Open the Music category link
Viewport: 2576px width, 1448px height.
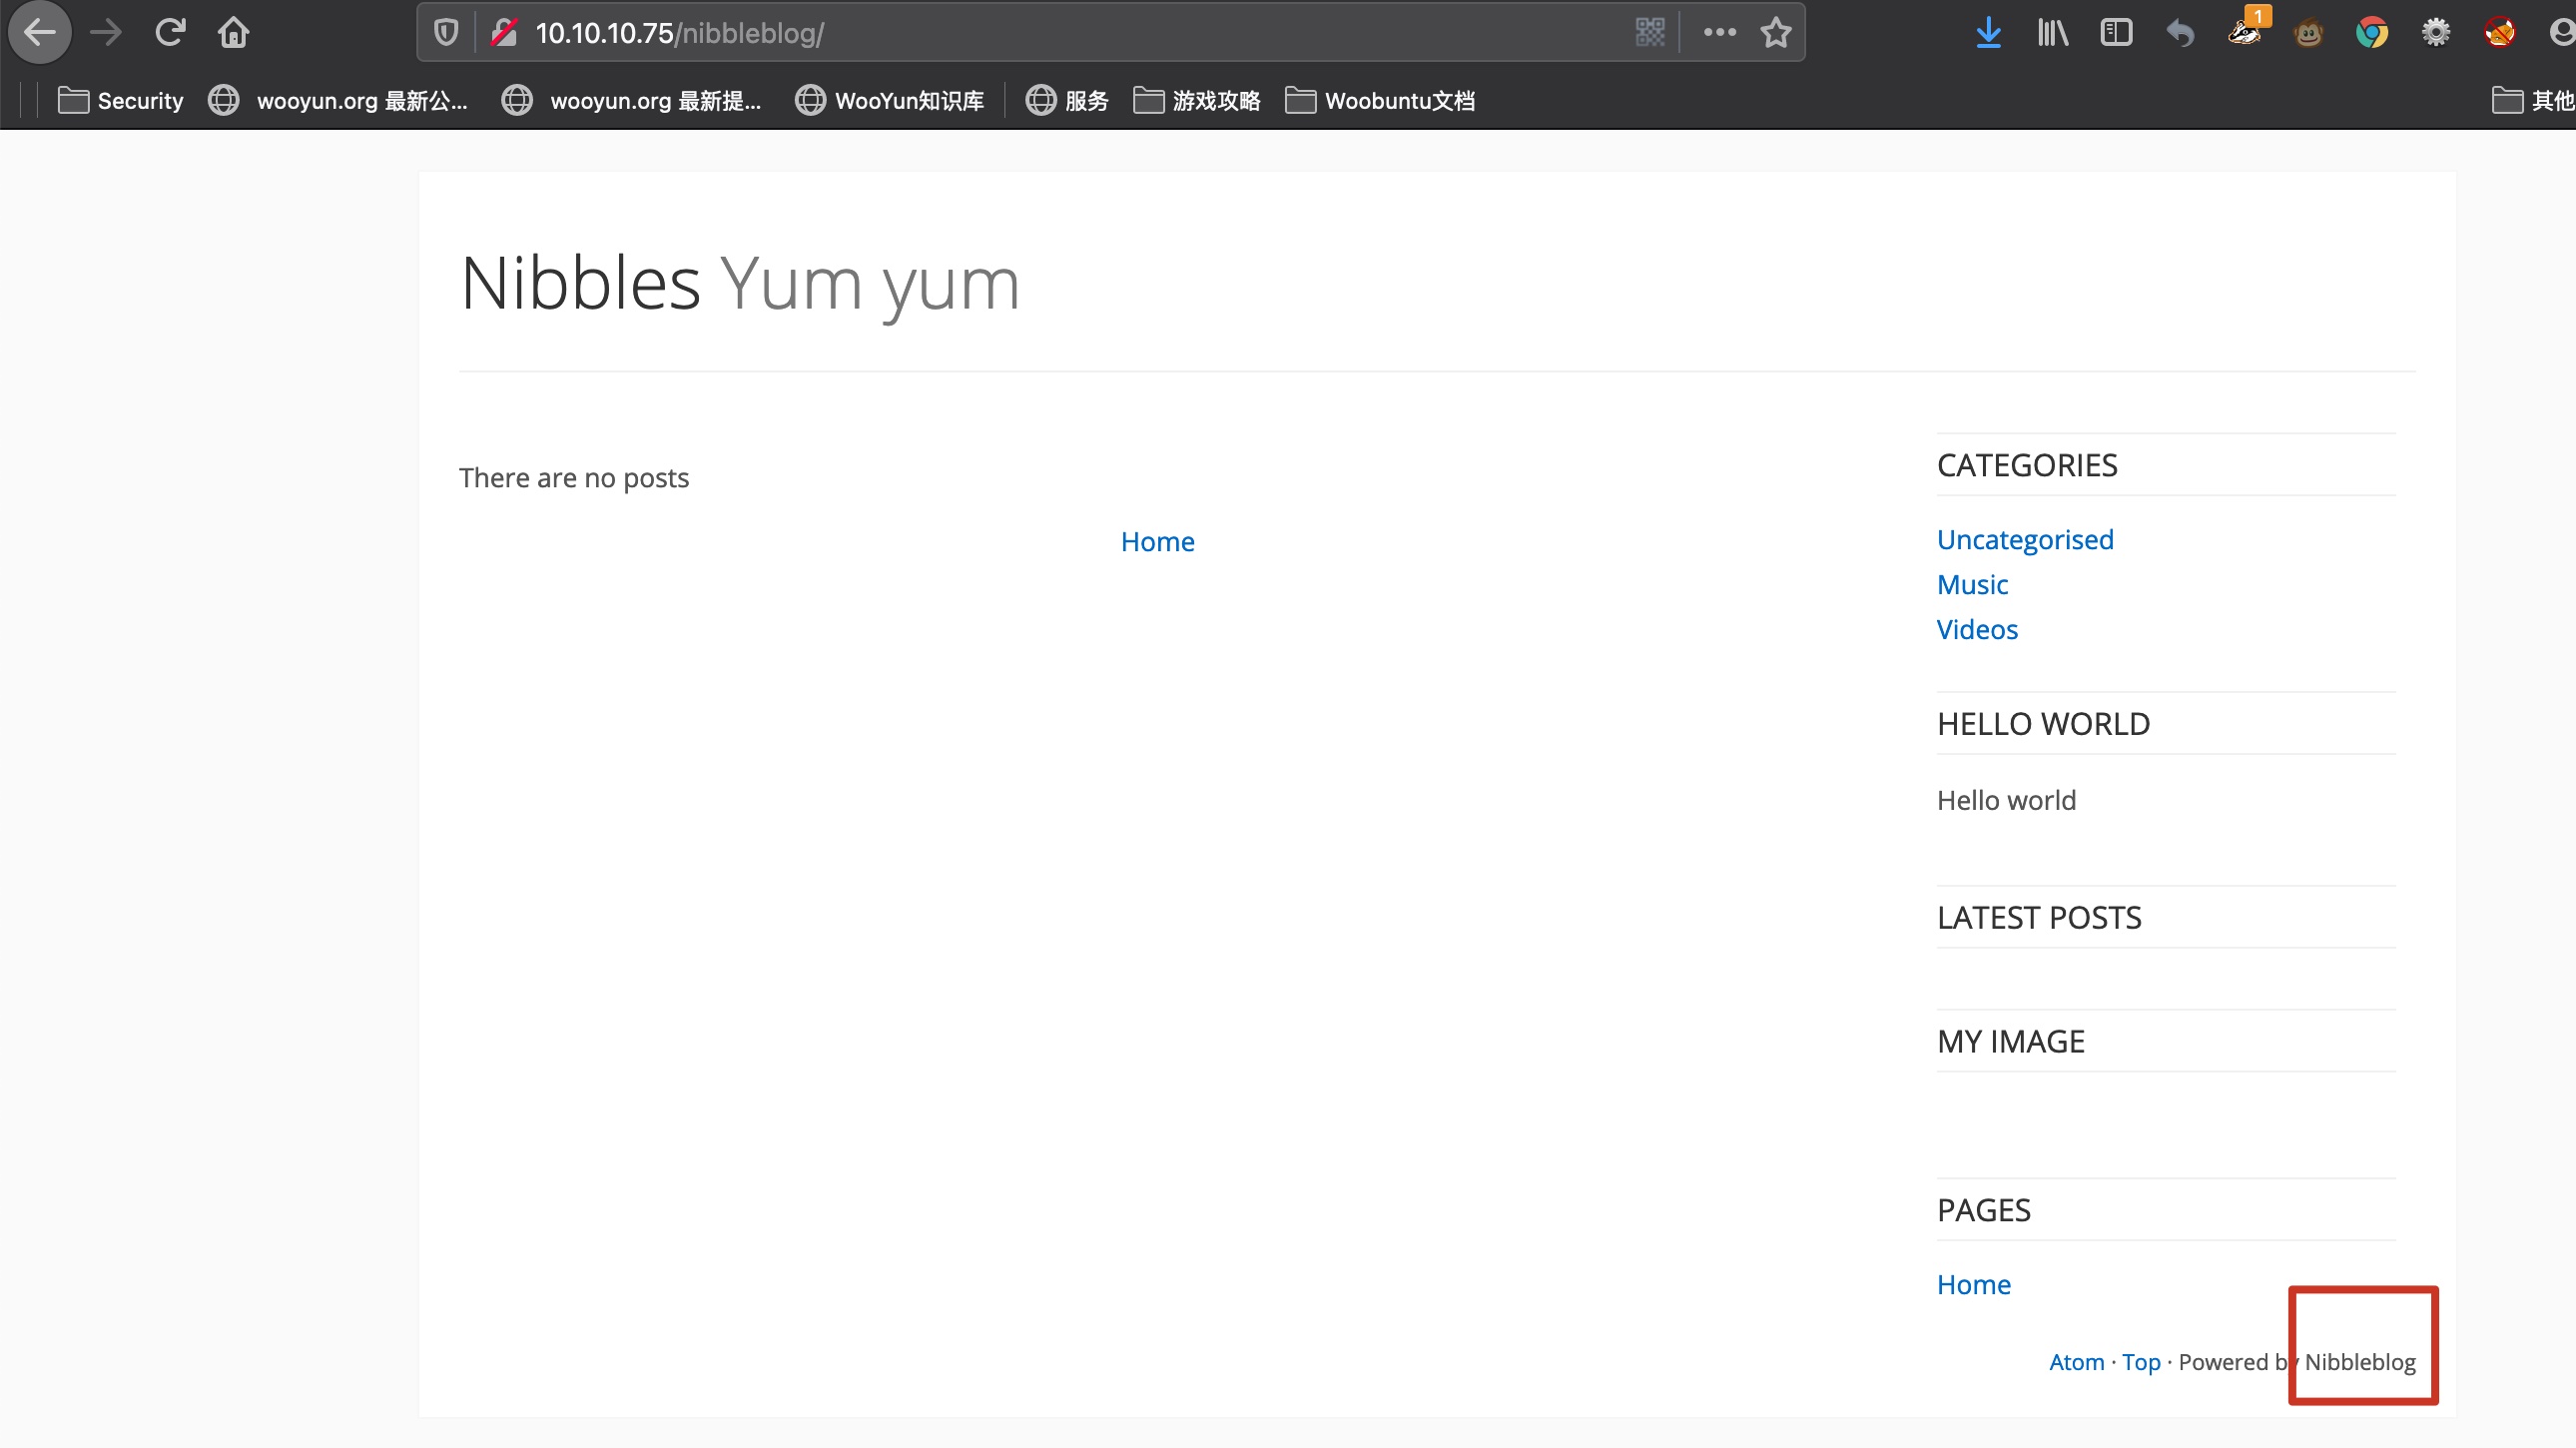tap(1971, 585)
